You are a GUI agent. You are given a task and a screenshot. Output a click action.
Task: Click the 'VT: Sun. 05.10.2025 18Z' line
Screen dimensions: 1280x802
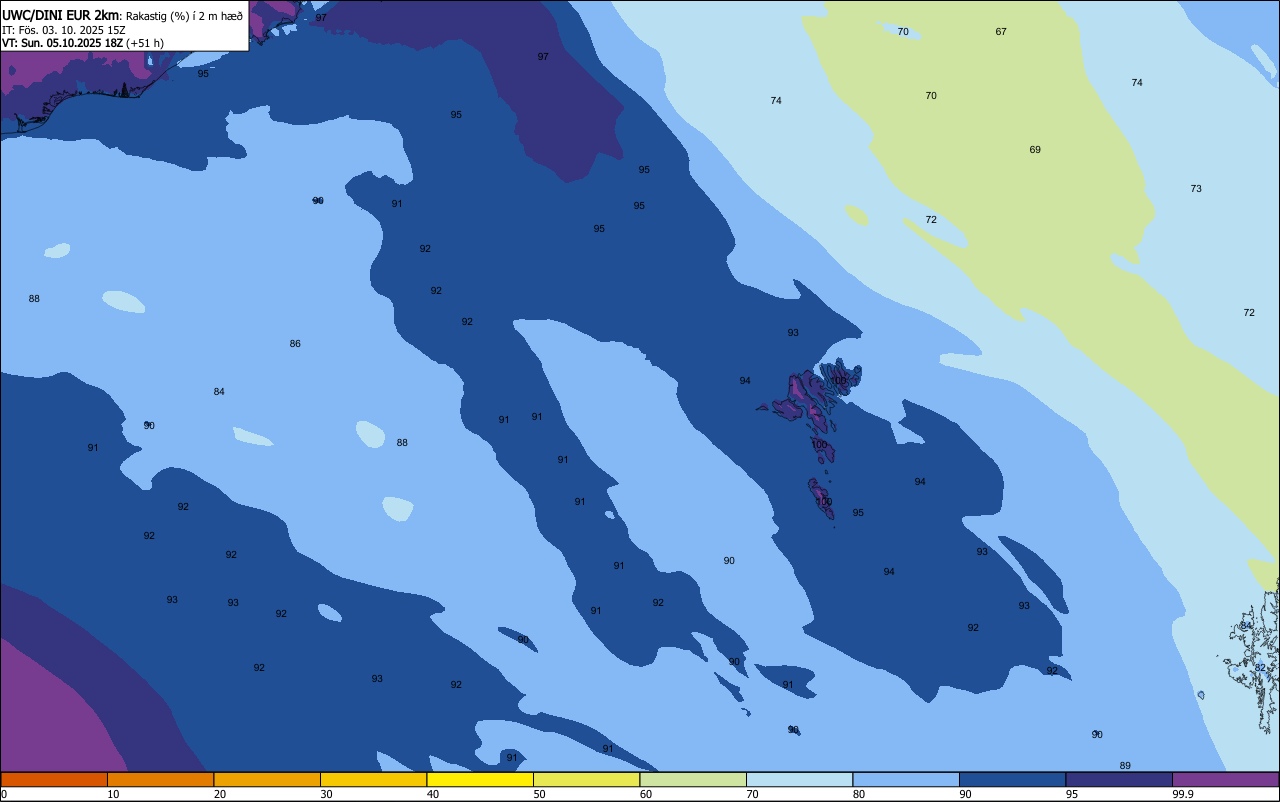click(x=63, y=43)
